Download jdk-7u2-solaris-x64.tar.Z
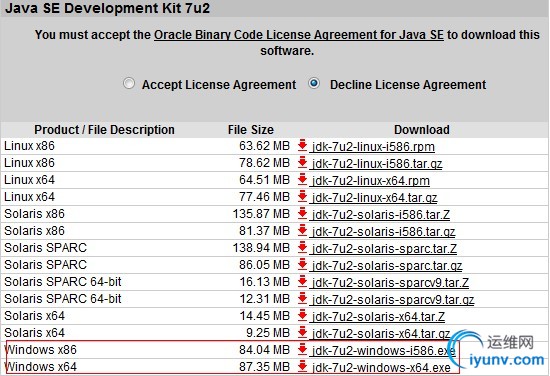The width and height of the screenshot is (550, 376). click(378, 316)
